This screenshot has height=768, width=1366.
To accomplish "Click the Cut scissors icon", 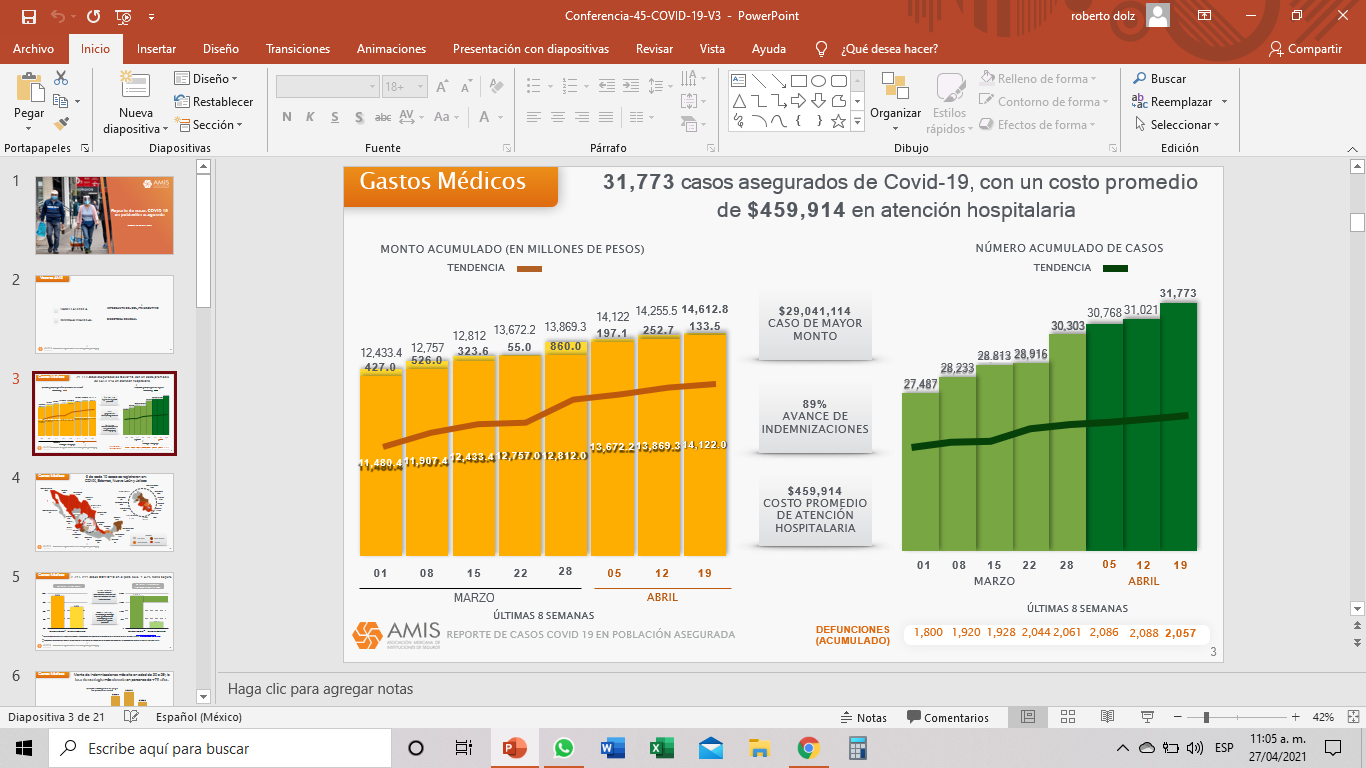I will (x=61, y=78).
